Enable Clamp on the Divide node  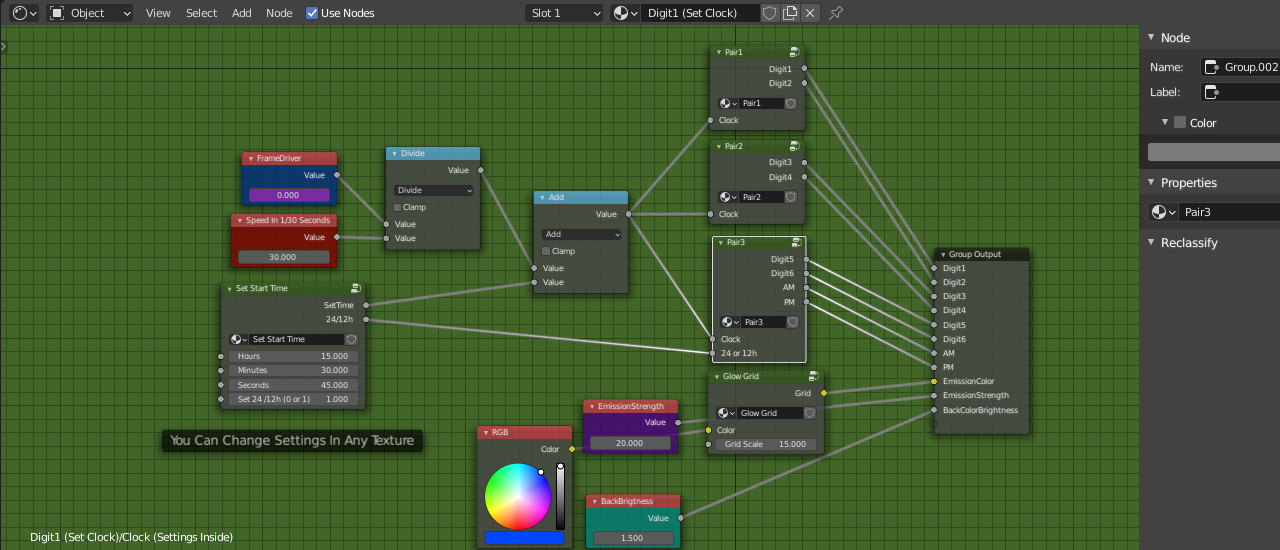tap(398, 207)
